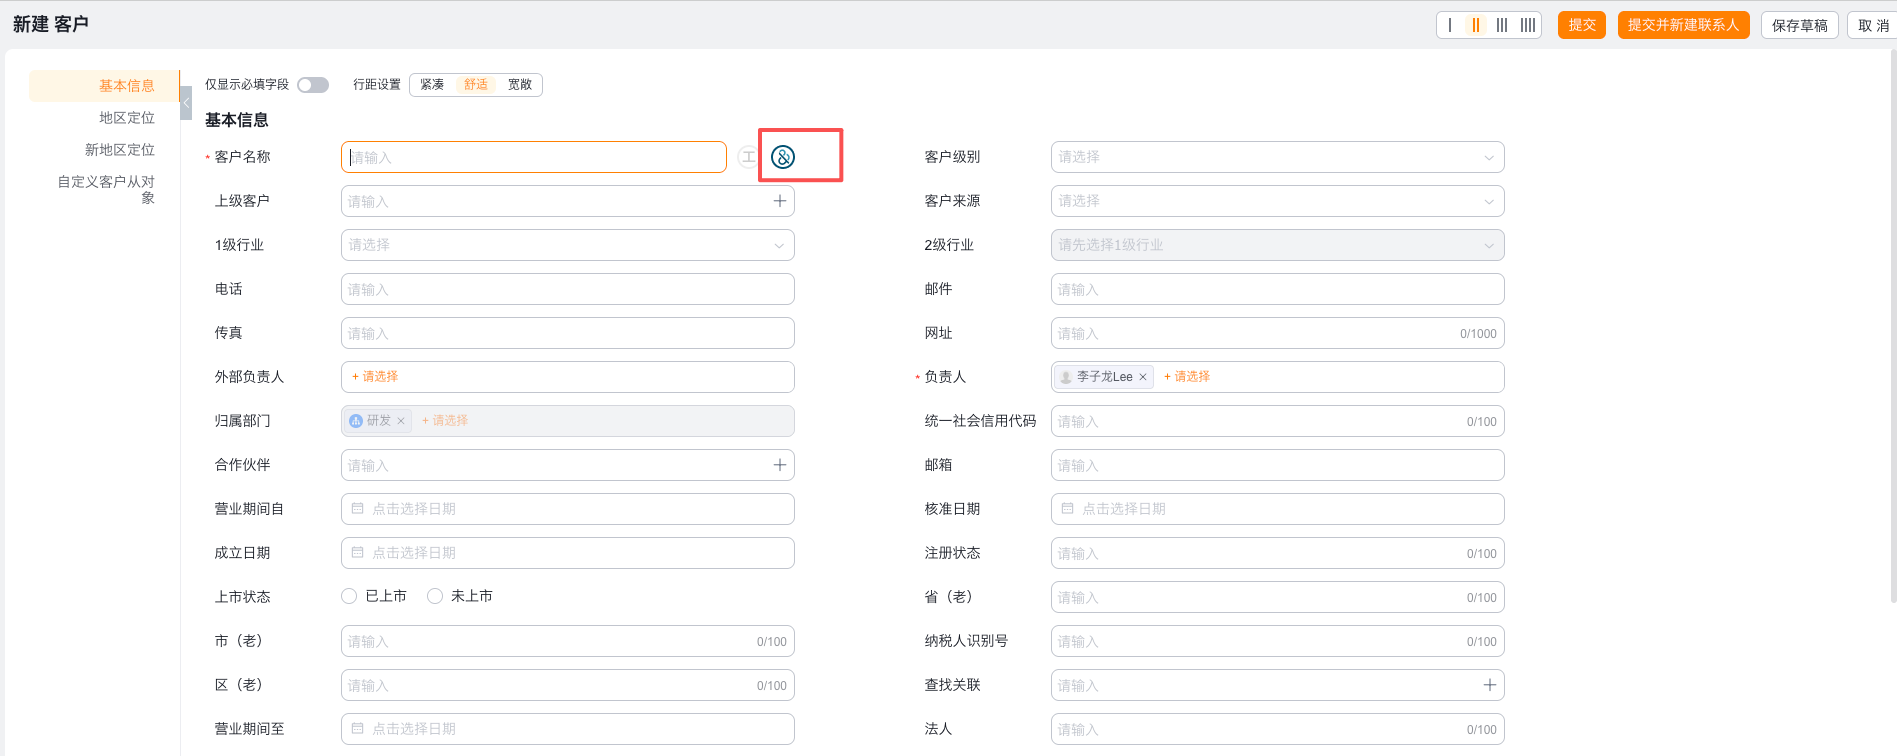Switch to single-column layout icon
The height and width of the screenshot is (756, 1897).
click(x=1450, y=25)
